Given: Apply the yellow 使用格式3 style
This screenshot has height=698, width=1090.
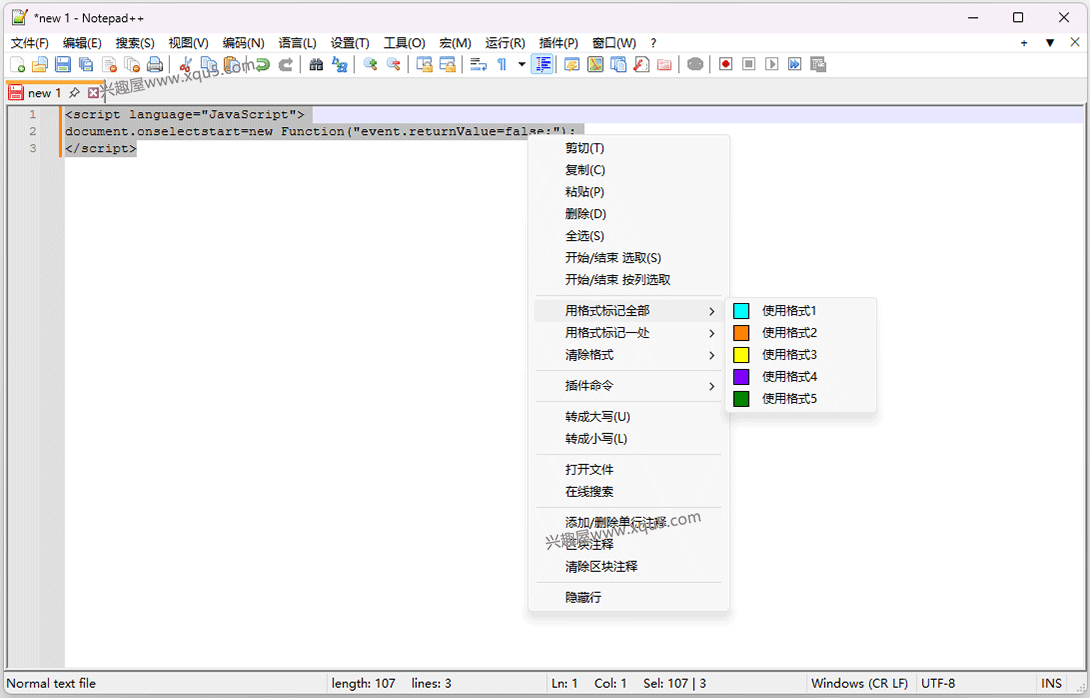Looking at the screenshot, I should 801,355.
